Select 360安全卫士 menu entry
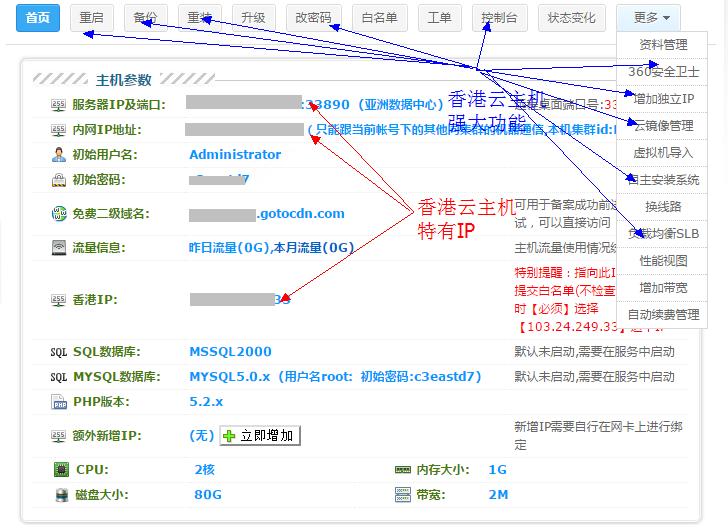The width and height of the screenshot is (728, 527). [663, 72]
